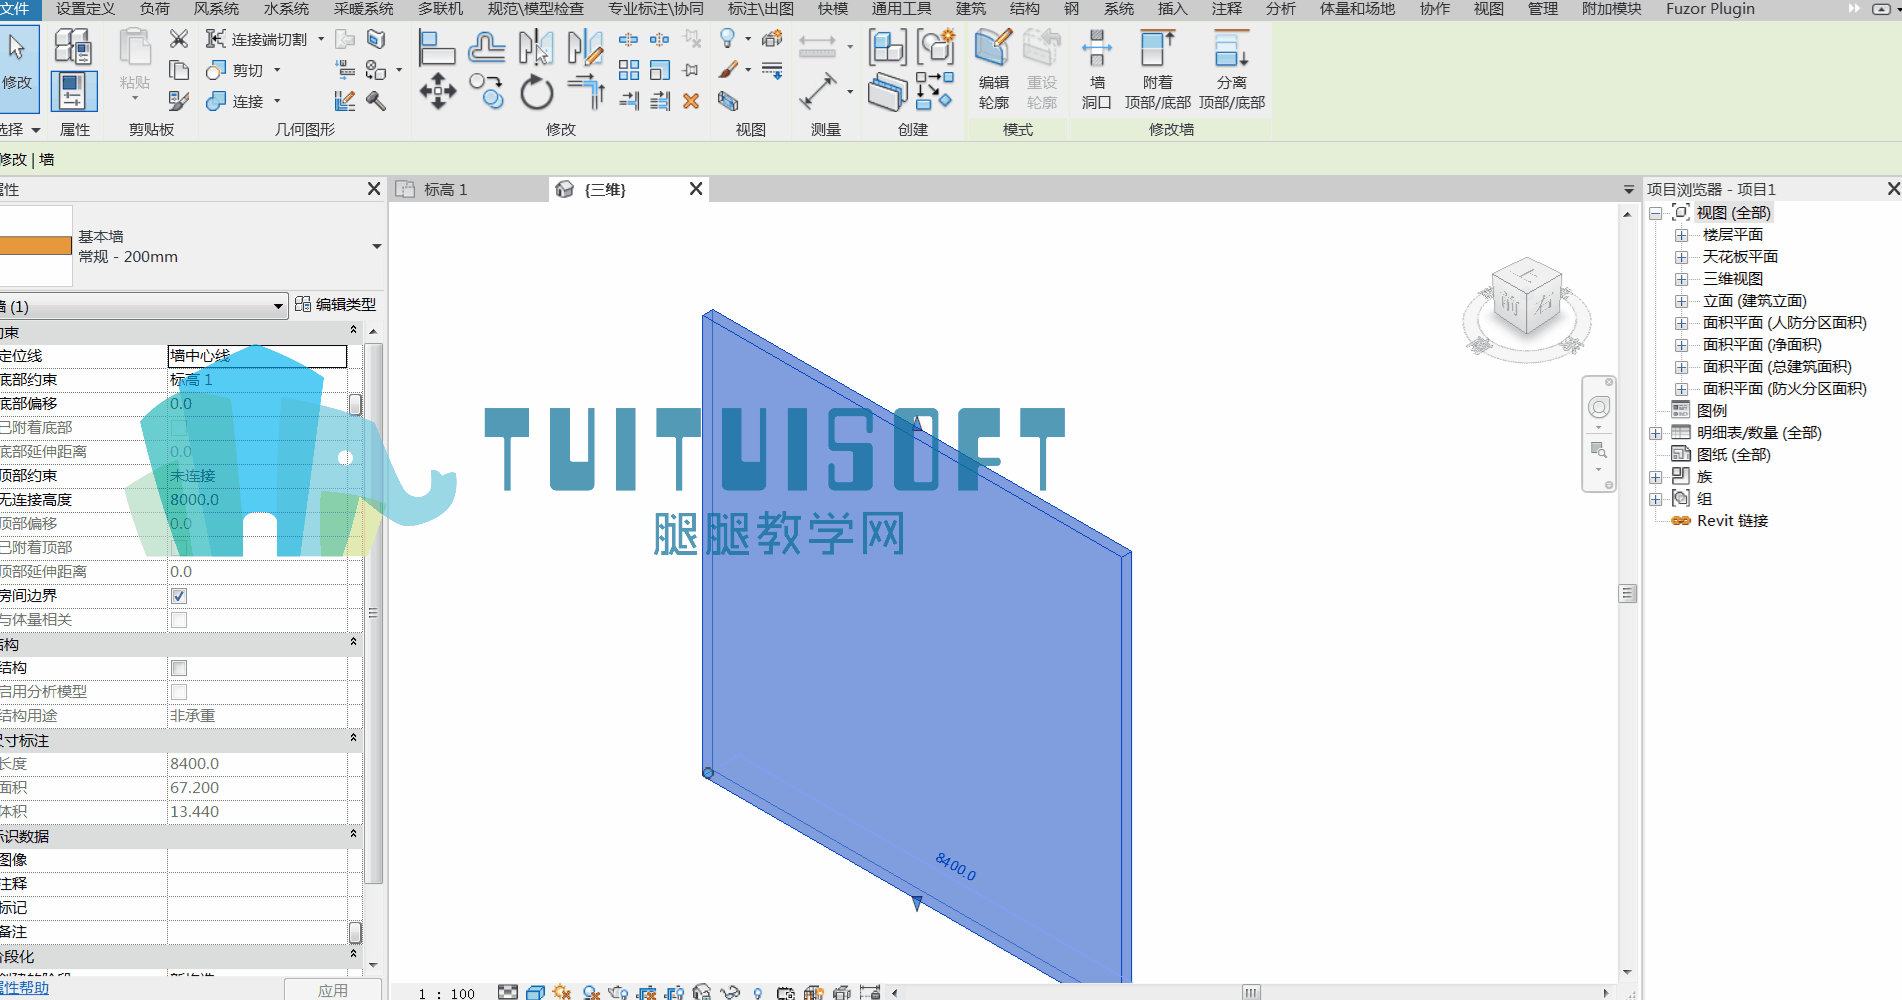Viewport: 1902px width, 1000px height.
Task: Click the Edit Profile button
Action: pyautogui.click(x=993, y=69)
